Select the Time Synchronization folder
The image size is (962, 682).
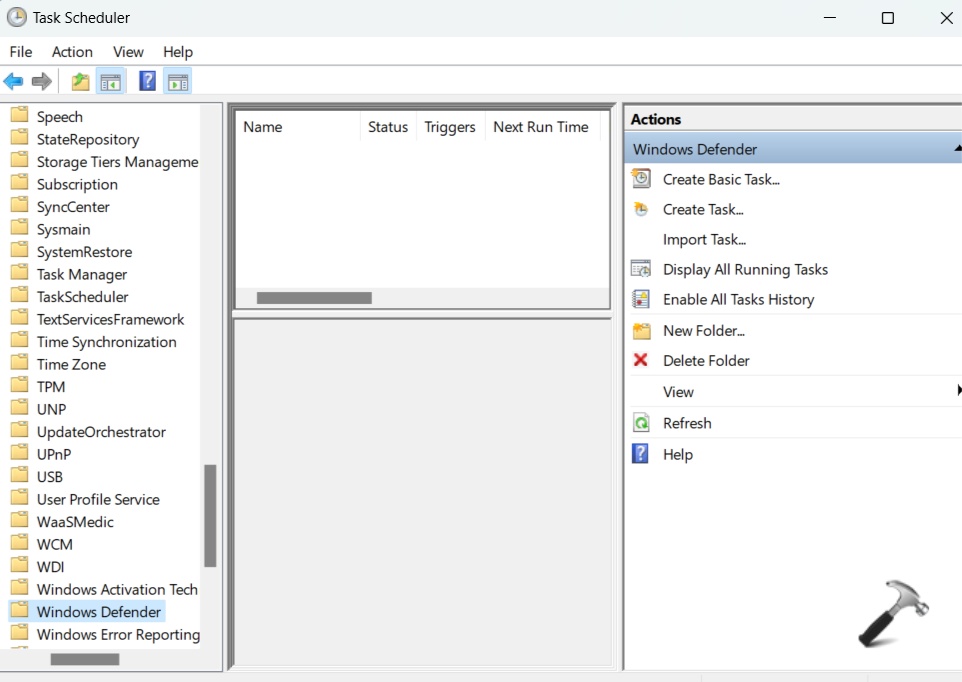click(106, 342)
